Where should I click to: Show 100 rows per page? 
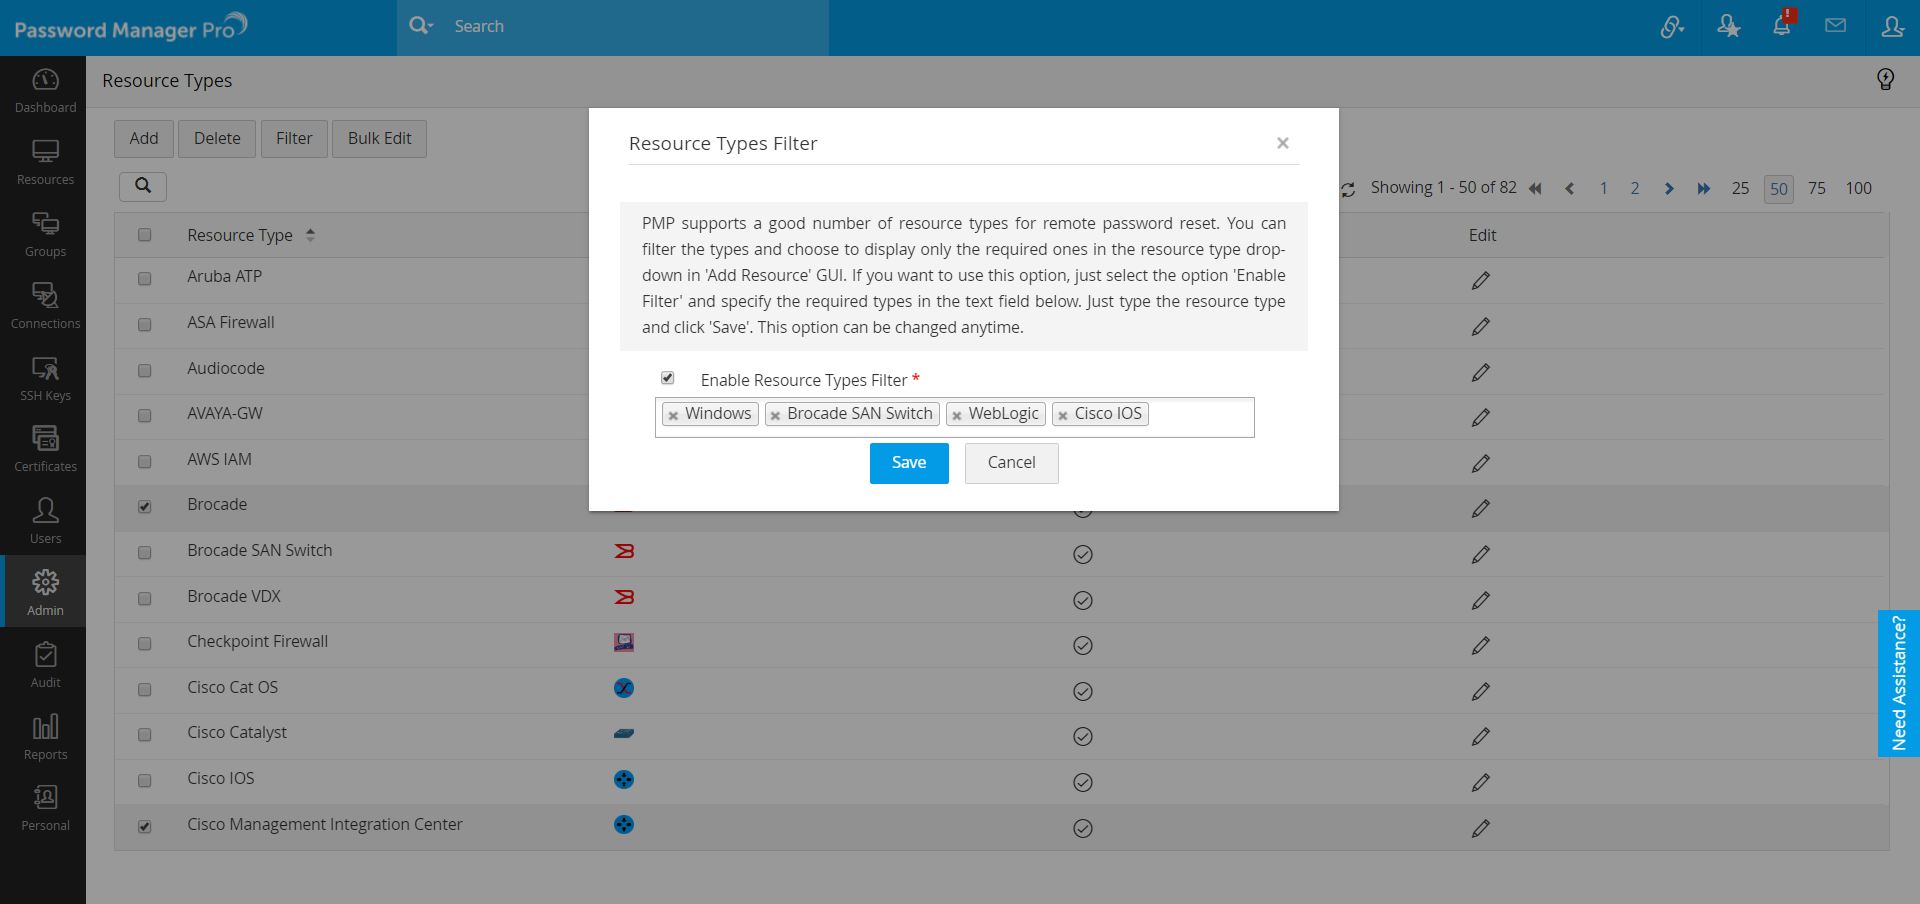tap(1859, 188)
